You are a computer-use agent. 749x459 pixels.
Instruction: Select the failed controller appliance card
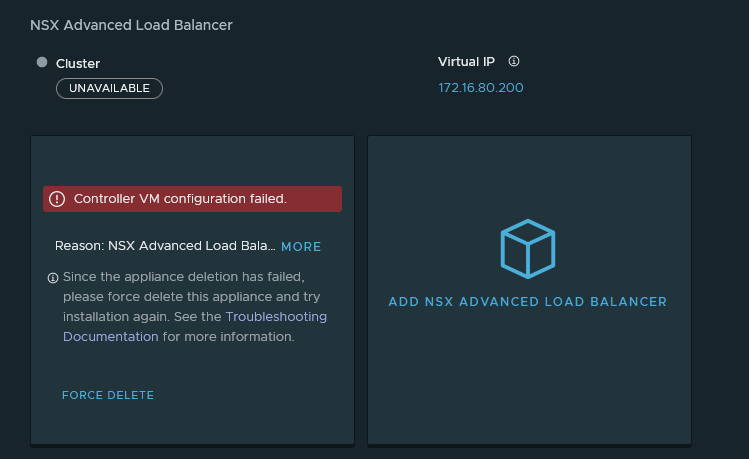pyautogui.click(x=193, y=290)
